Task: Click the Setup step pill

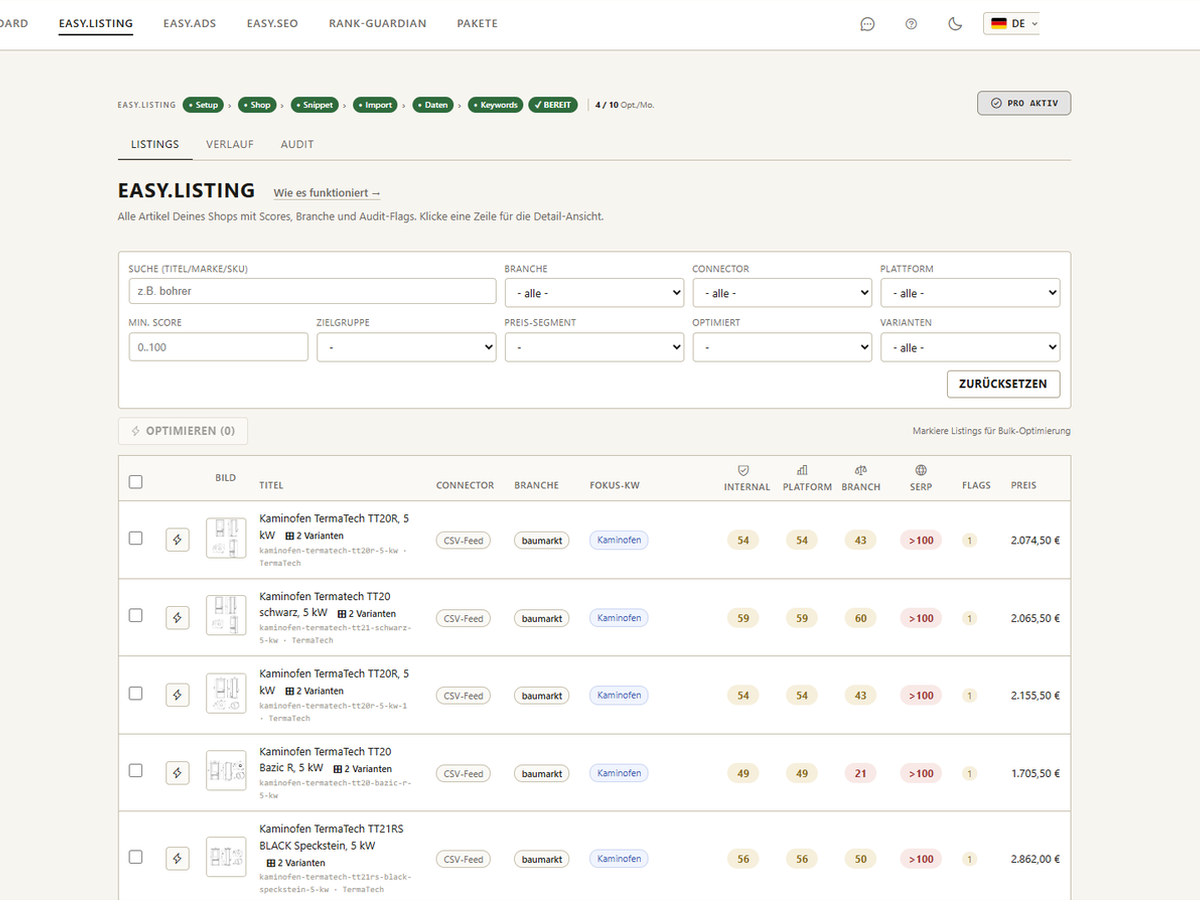Action: tap(204, 104)
